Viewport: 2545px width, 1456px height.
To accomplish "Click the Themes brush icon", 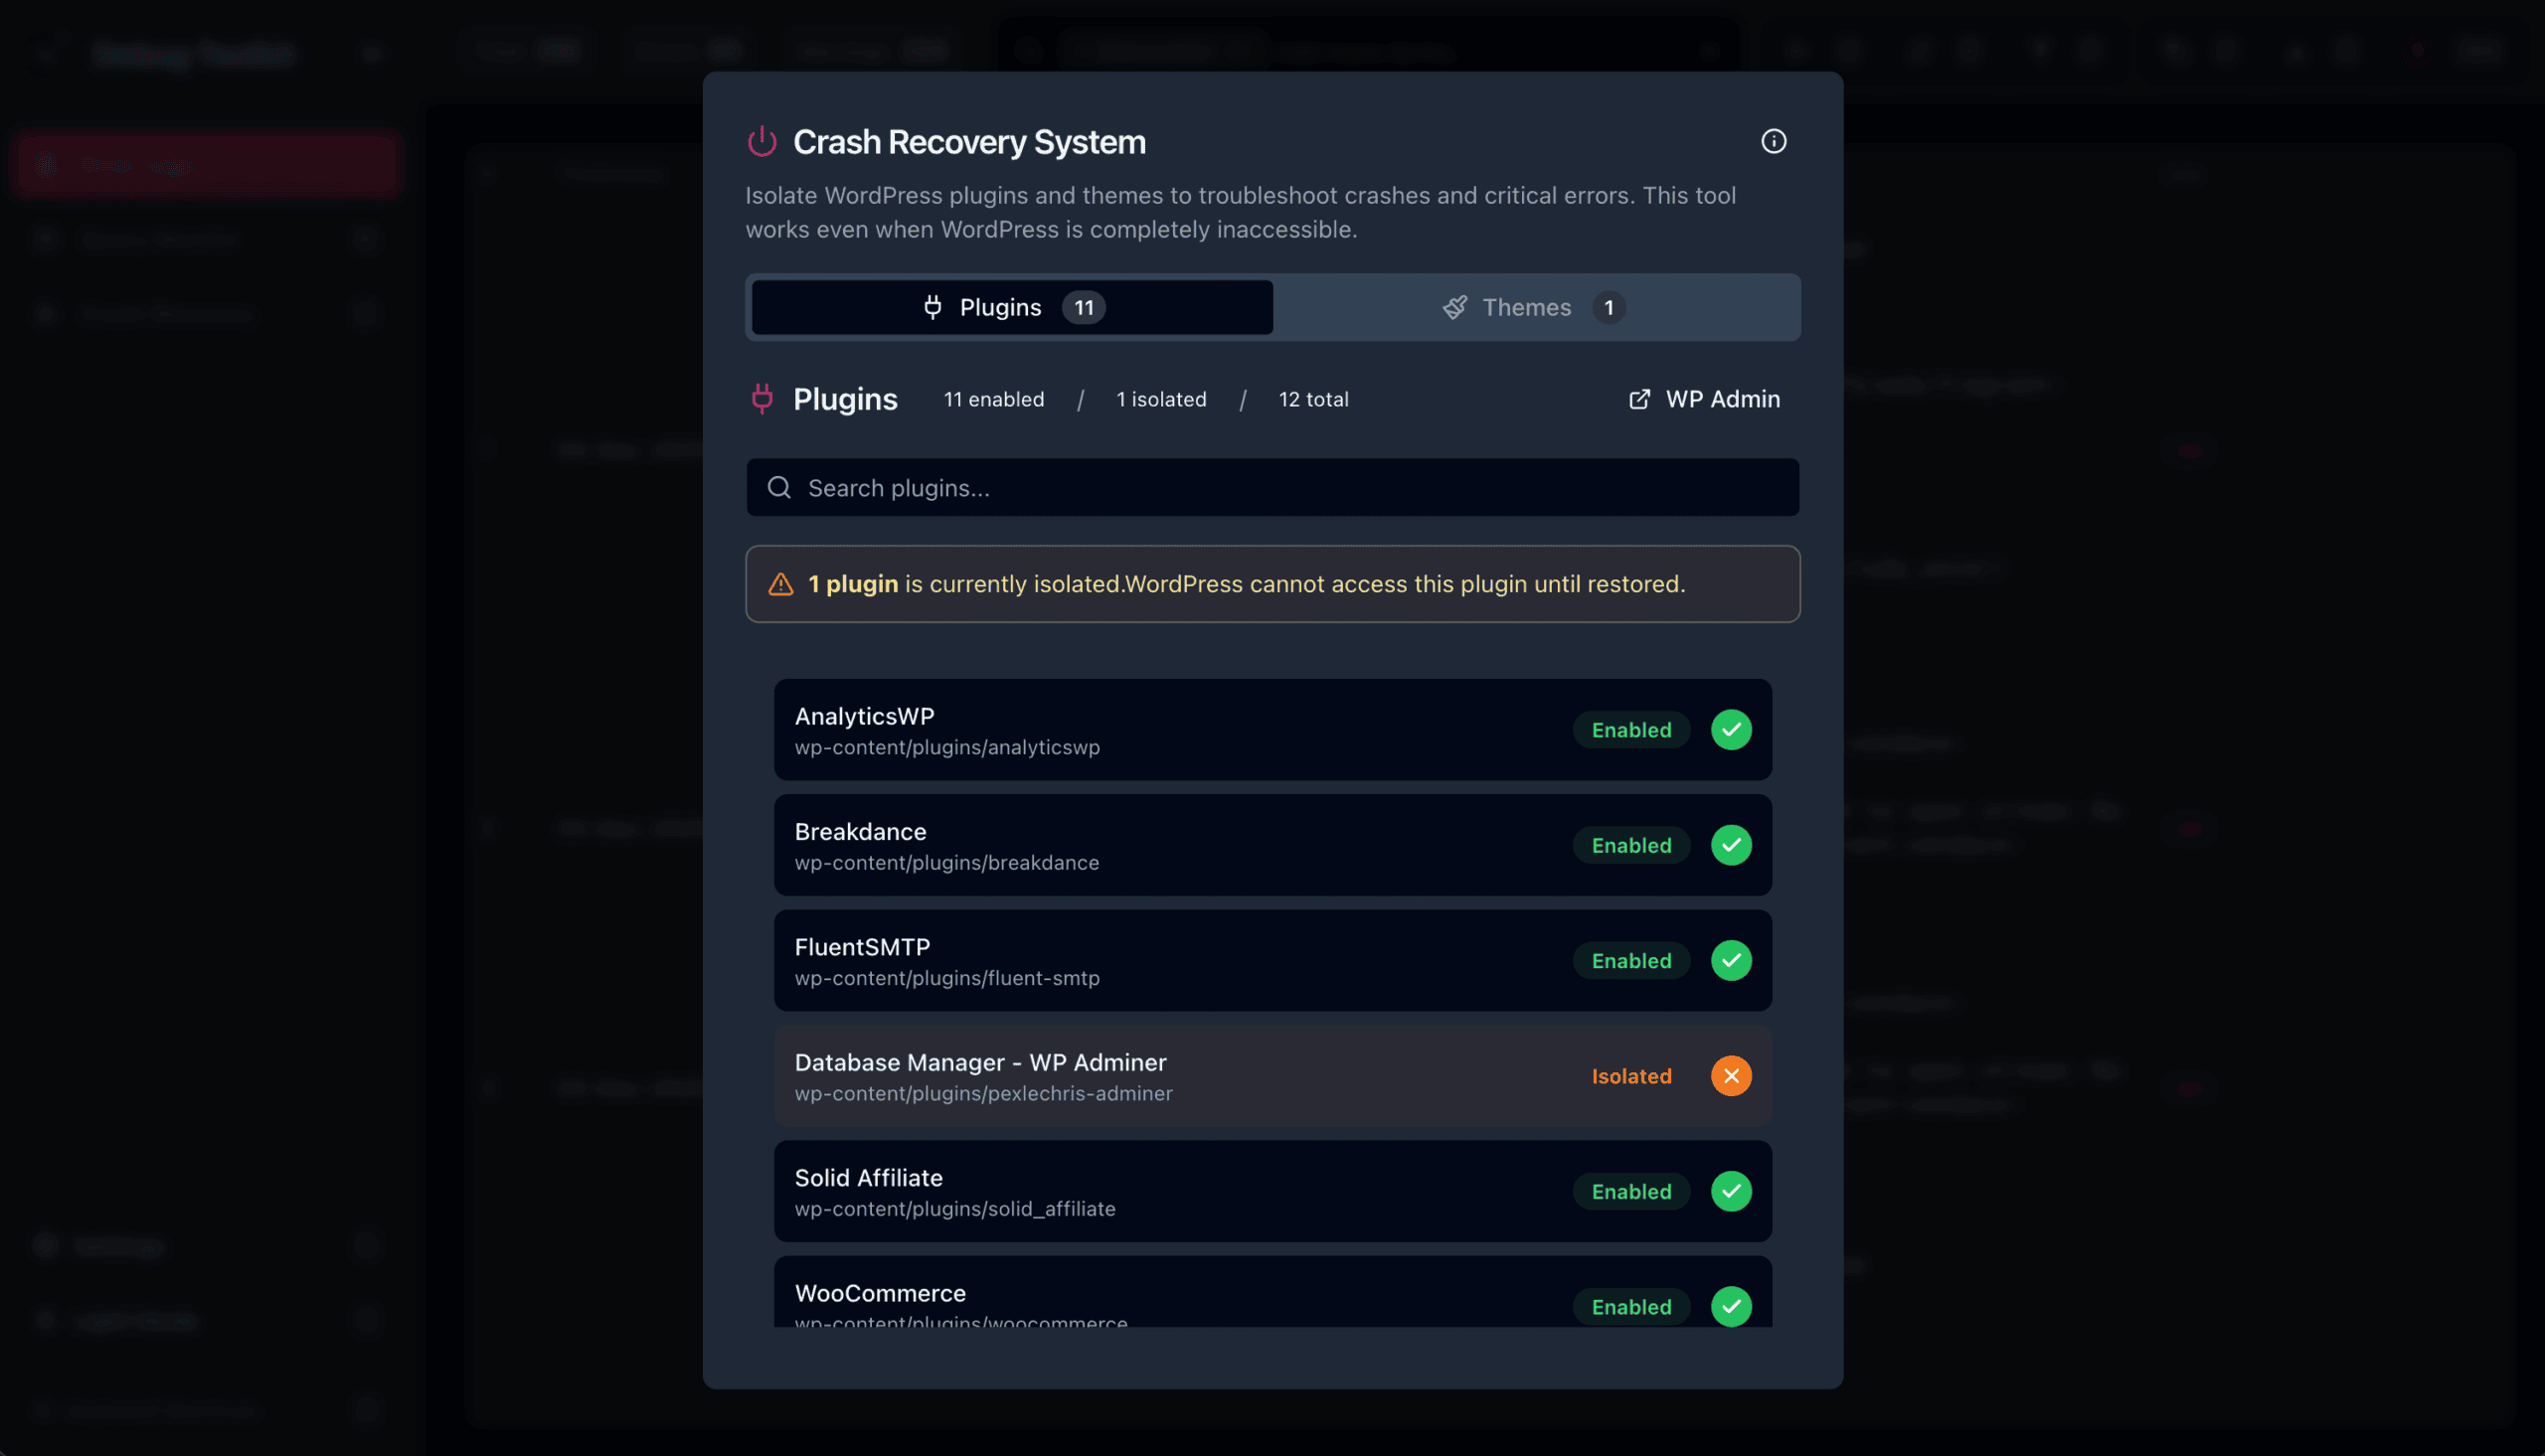I will coord(1455,308).
